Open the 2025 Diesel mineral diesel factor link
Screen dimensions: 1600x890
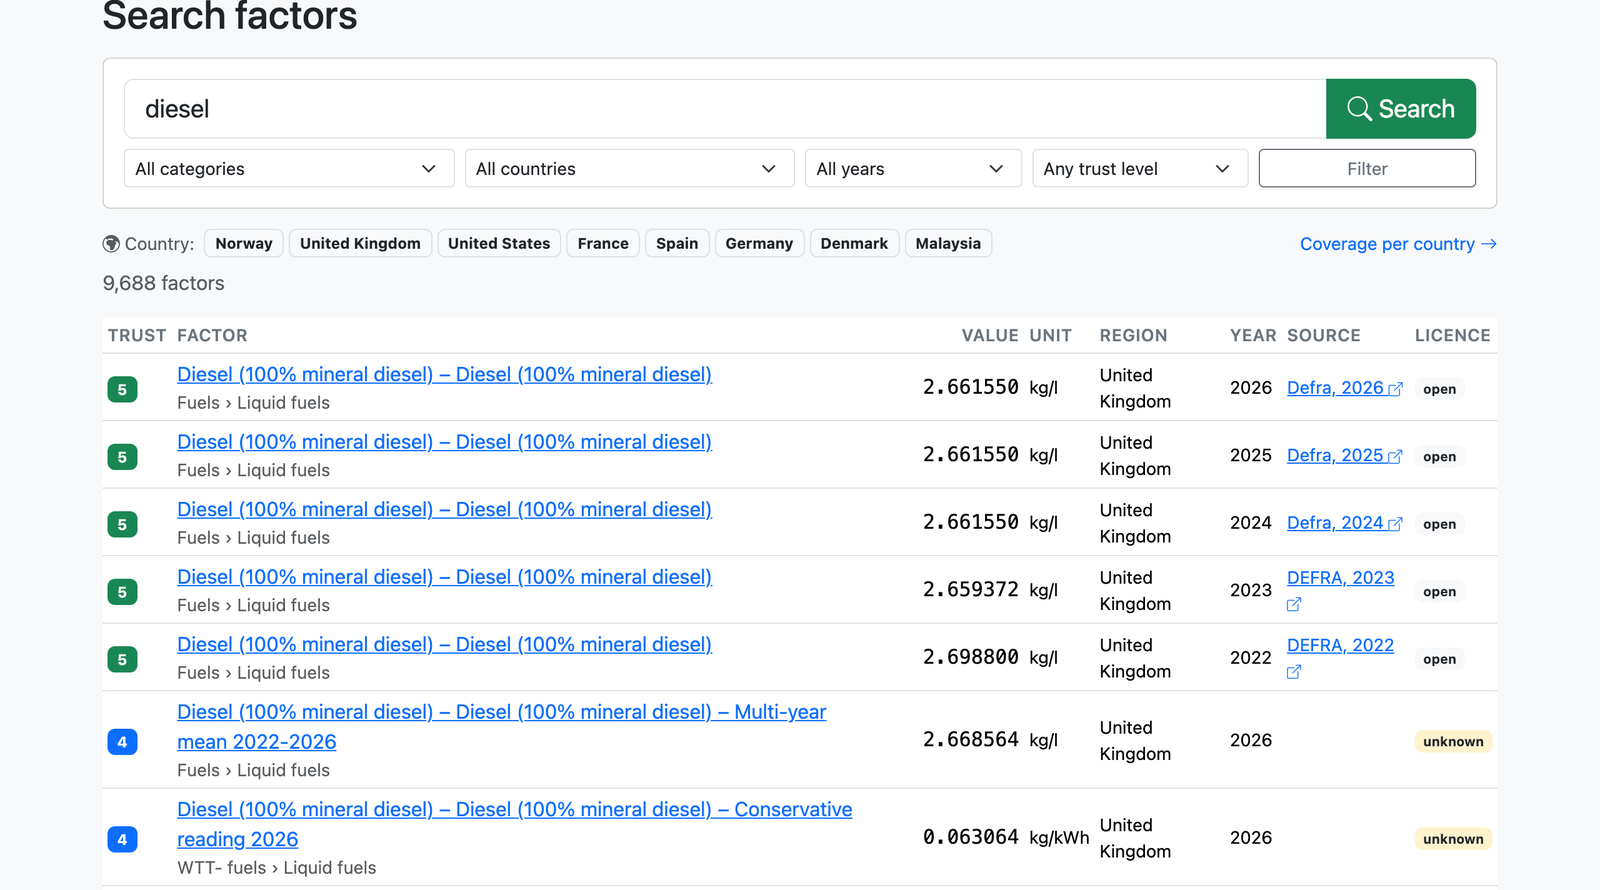[x=444, y=442]
